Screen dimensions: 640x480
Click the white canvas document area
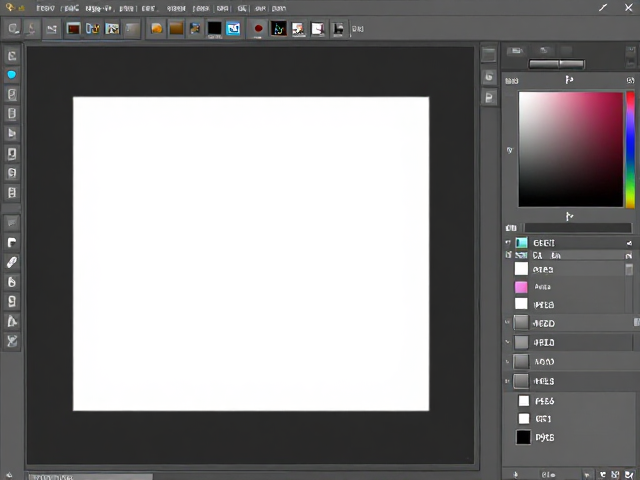[251, 253]
